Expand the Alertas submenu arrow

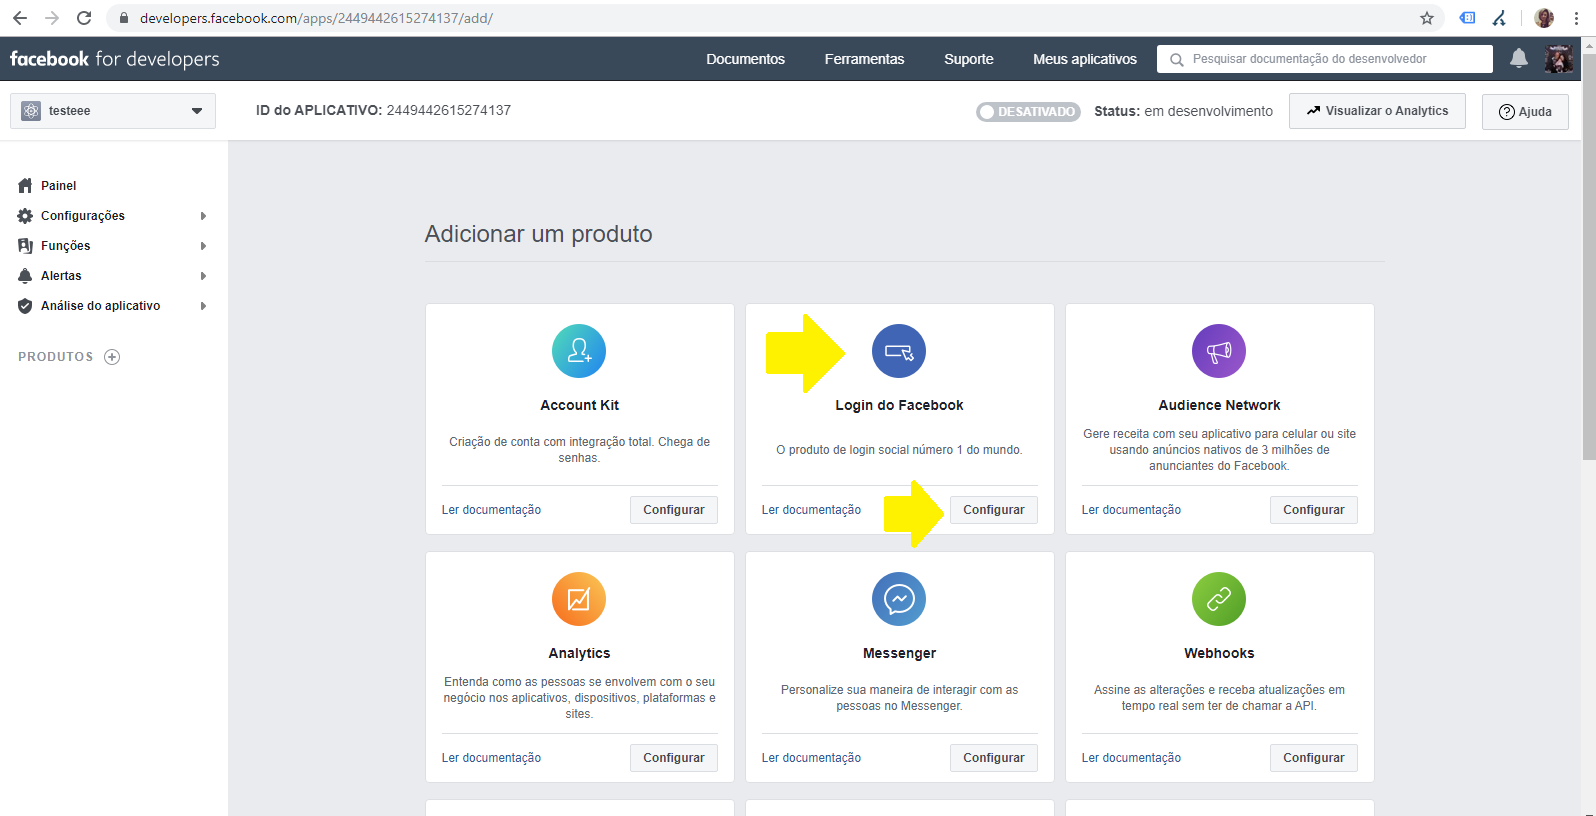[203, 276]
